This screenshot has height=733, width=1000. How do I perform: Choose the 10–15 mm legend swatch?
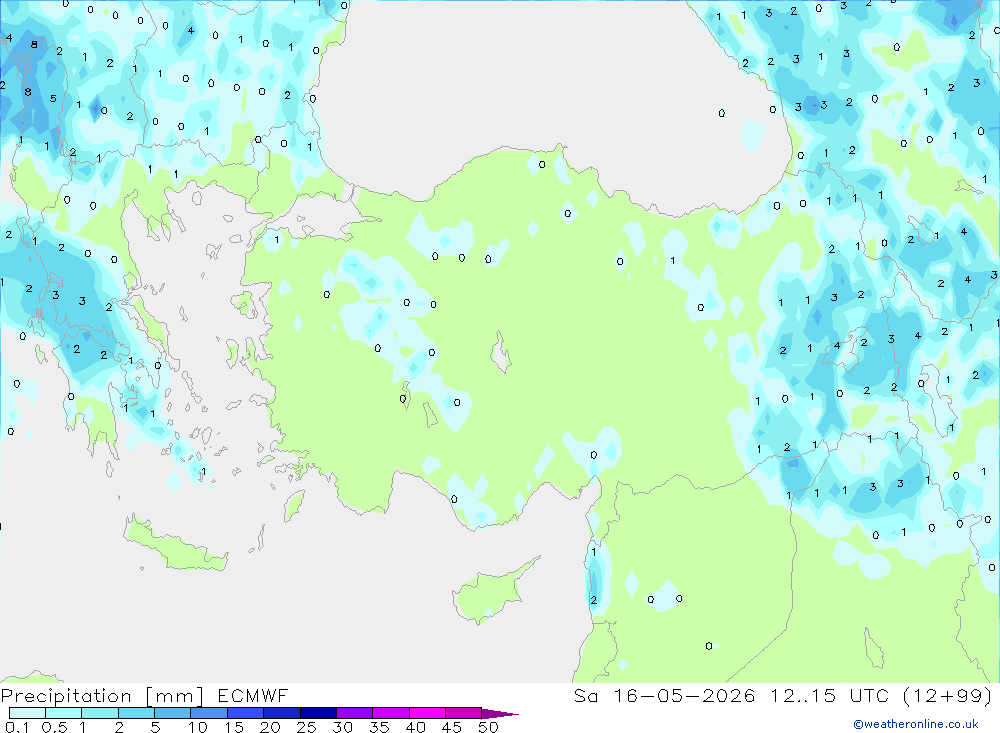pyautogui.click(x=209, y=713)
